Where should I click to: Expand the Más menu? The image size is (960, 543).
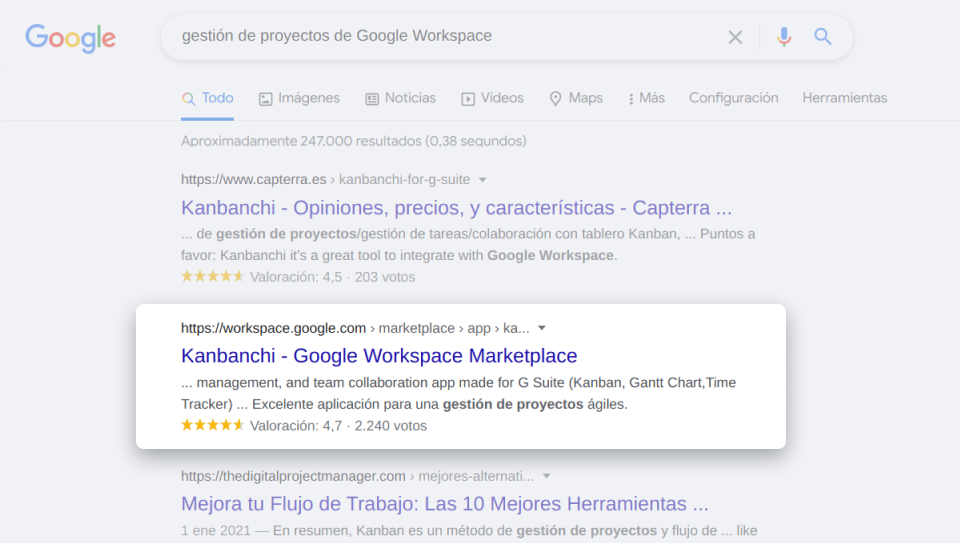click(647, 98)
